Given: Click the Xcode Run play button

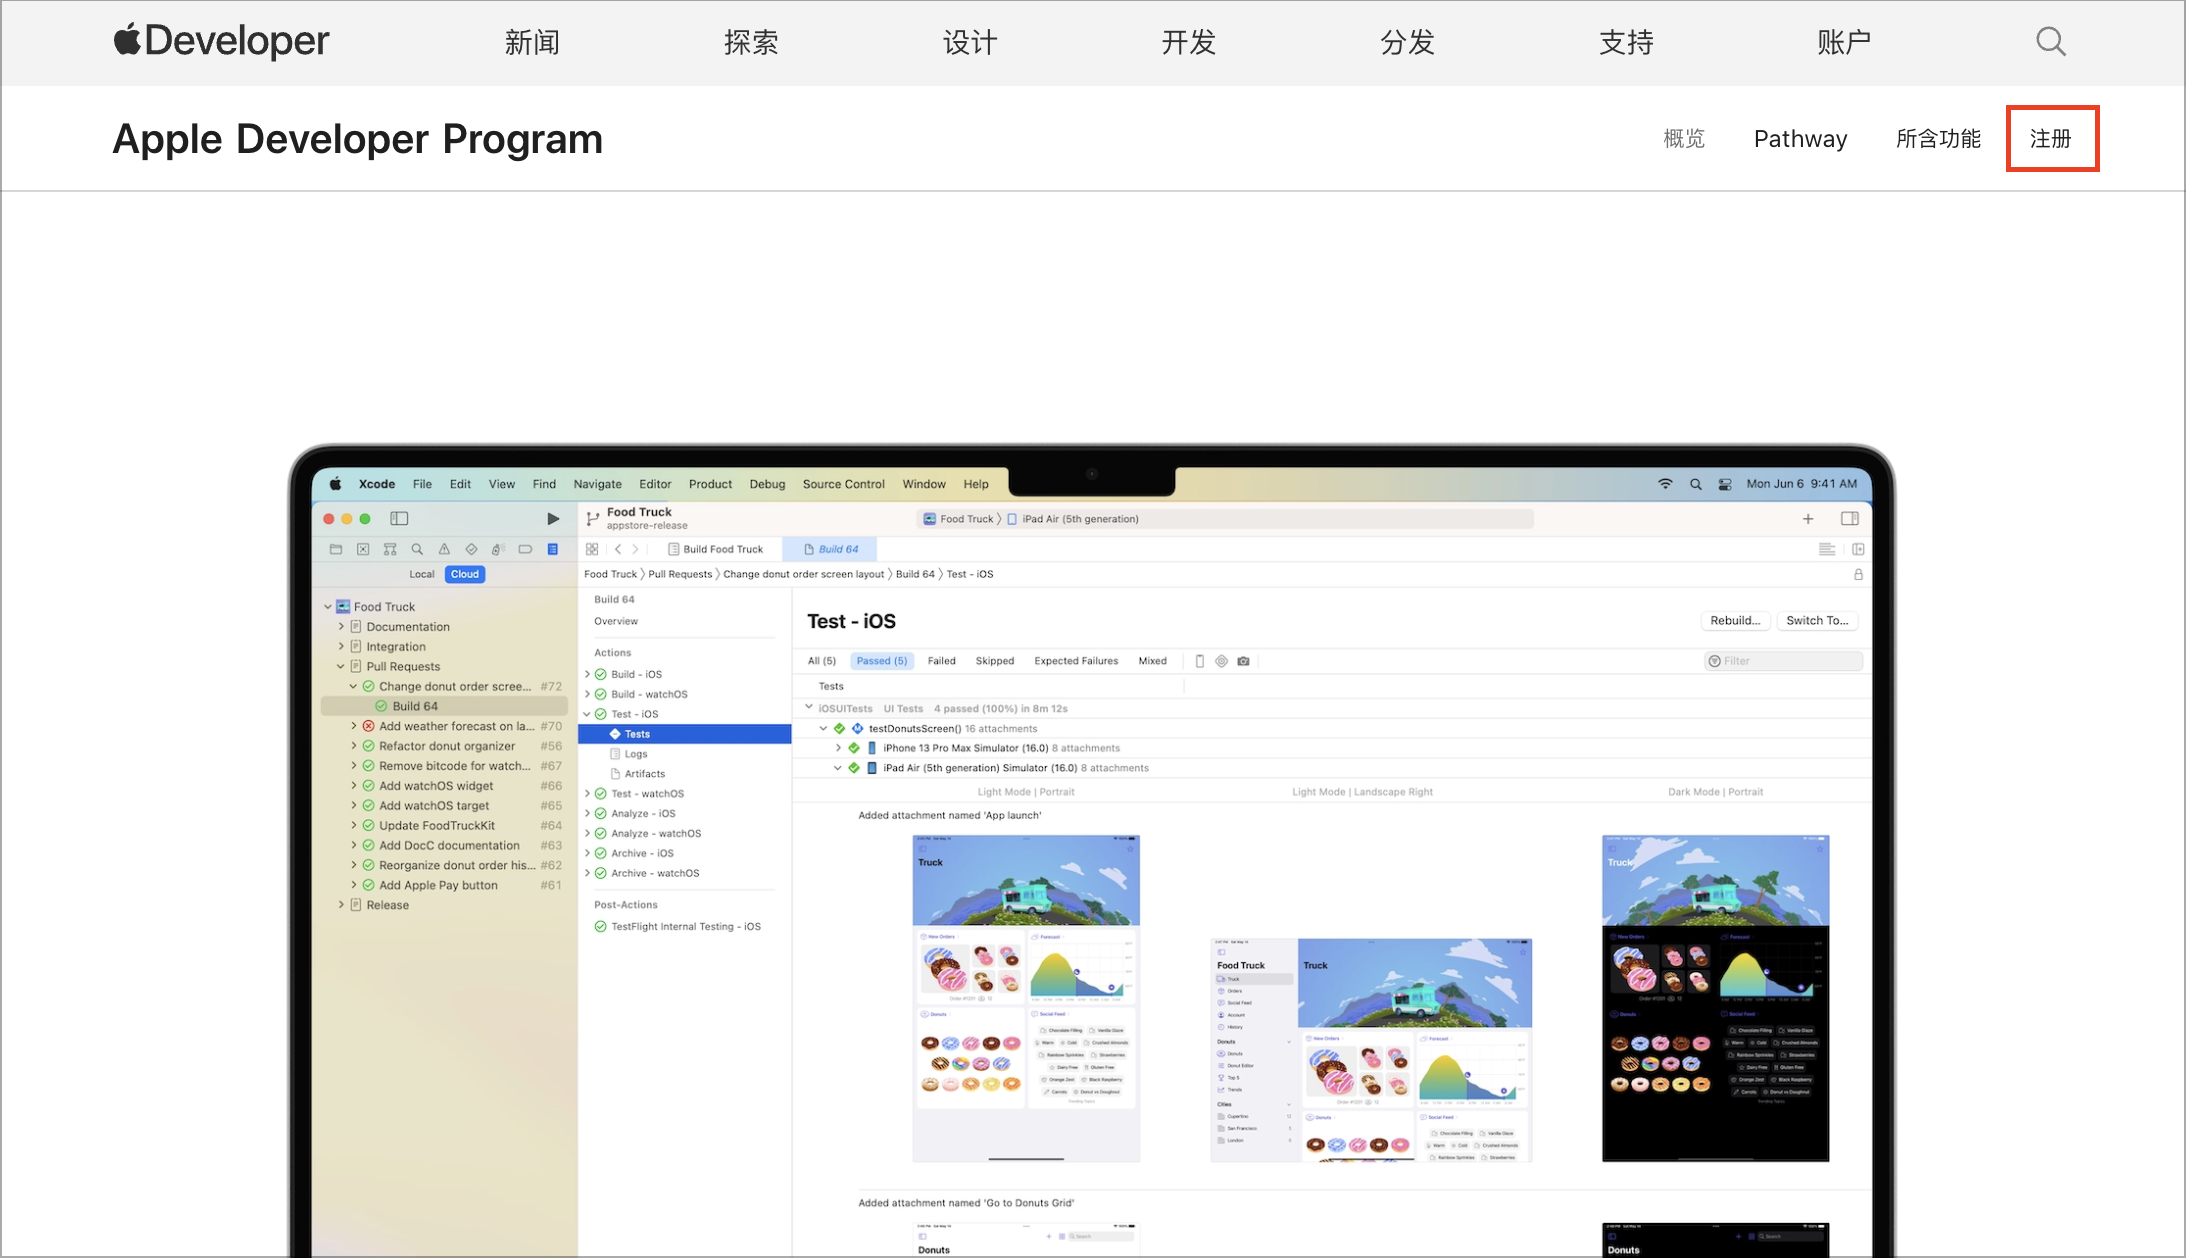Looking at the screenshot, I should 553,518.
